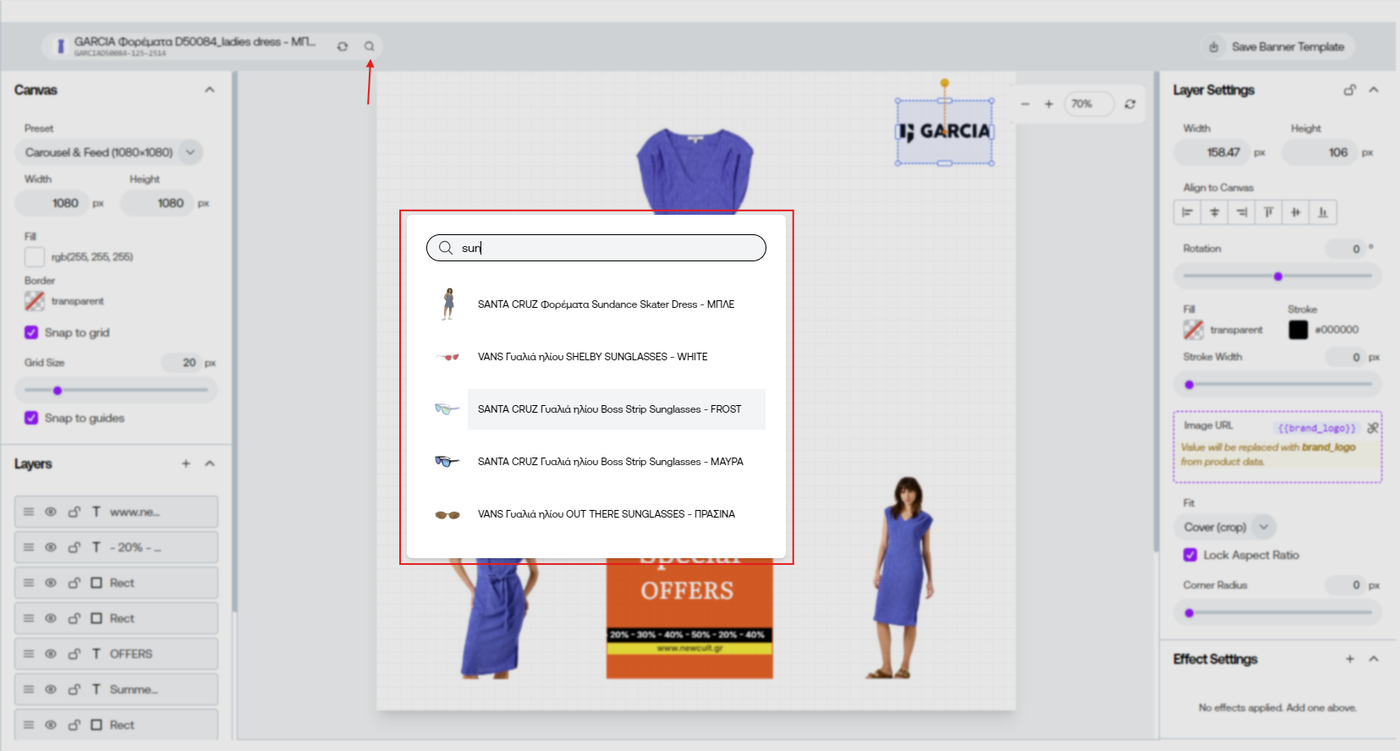Click the drag handle of the Summe… layer
The height and width of the screenshot is (751, 1400).
pyautogui.click(x=29, y=689)
